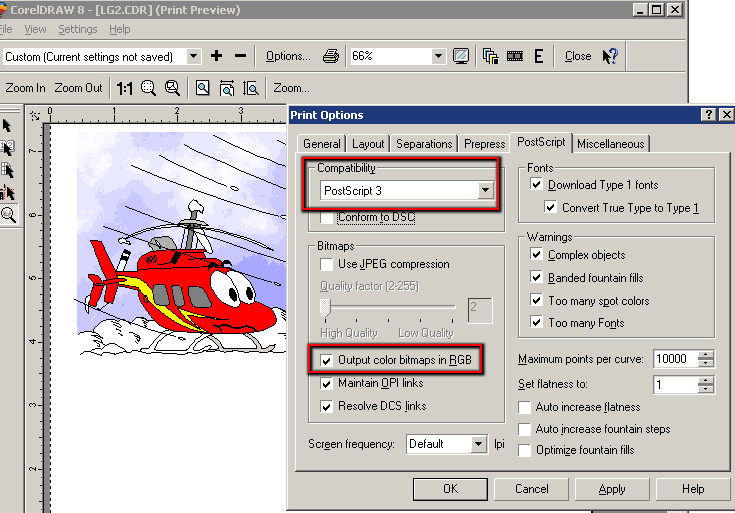Click the ruler origin corner icon

click(x=35, y=115)
